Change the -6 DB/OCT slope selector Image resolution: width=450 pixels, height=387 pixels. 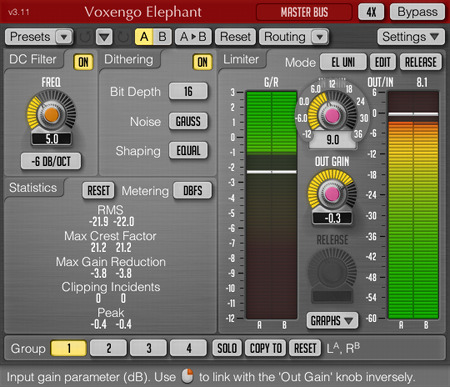tap(51, 161)
